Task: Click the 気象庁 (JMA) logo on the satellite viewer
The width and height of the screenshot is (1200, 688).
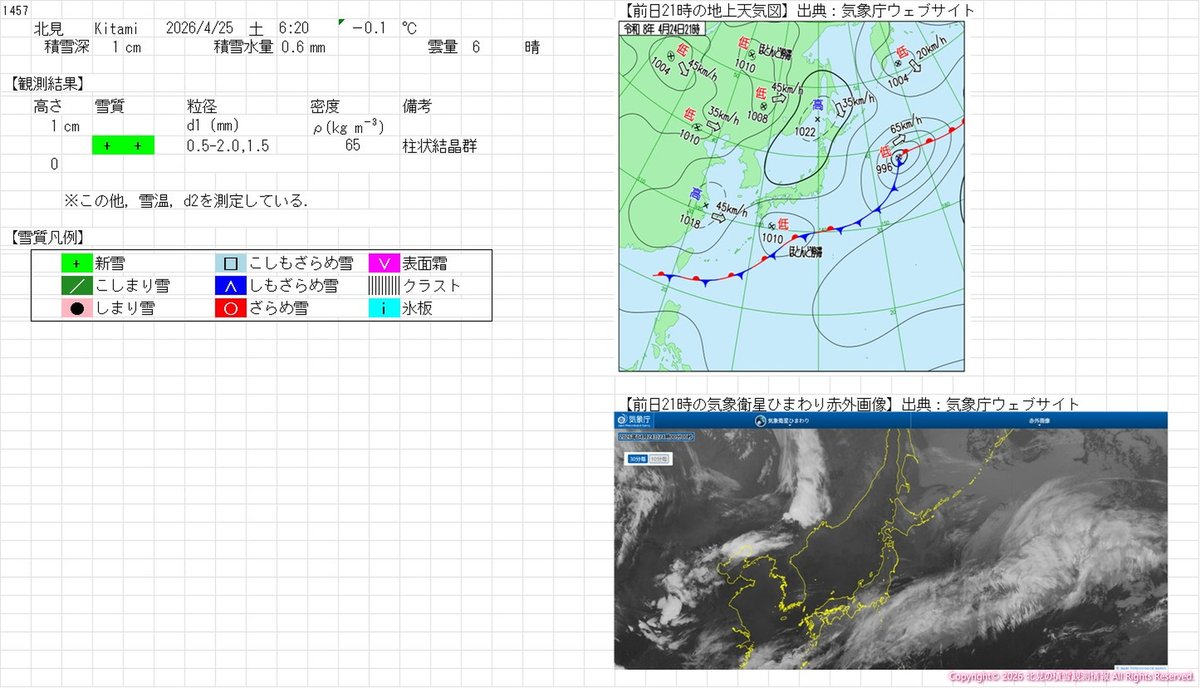Action: pyautogui.click(x=632, y=420)
